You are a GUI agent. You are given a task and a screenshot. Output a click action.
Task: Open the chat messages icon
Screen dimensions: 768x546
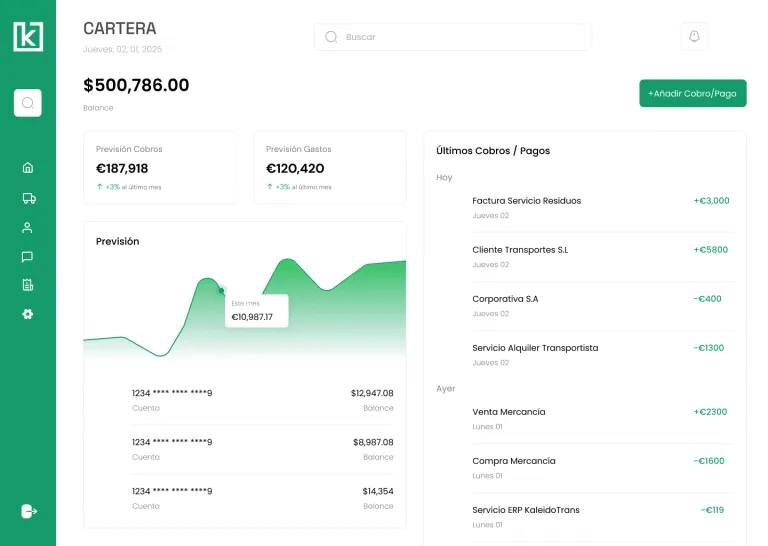tap(27, 257)
